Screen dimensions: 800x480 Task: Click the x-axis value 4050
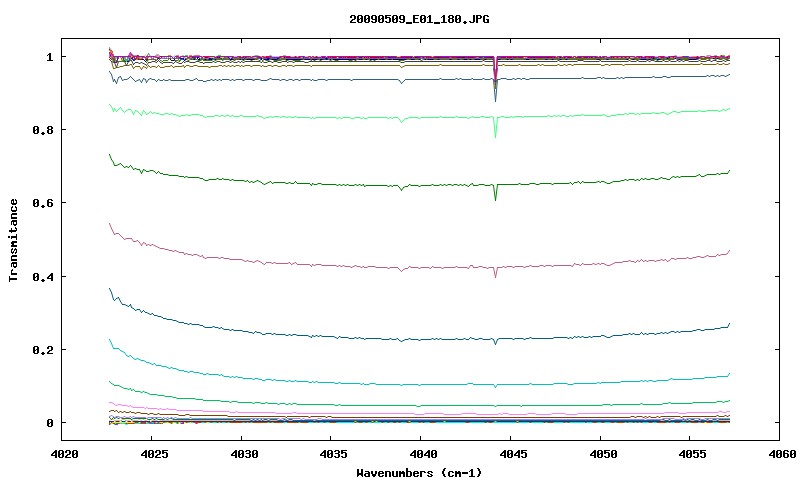pos(603,454)
